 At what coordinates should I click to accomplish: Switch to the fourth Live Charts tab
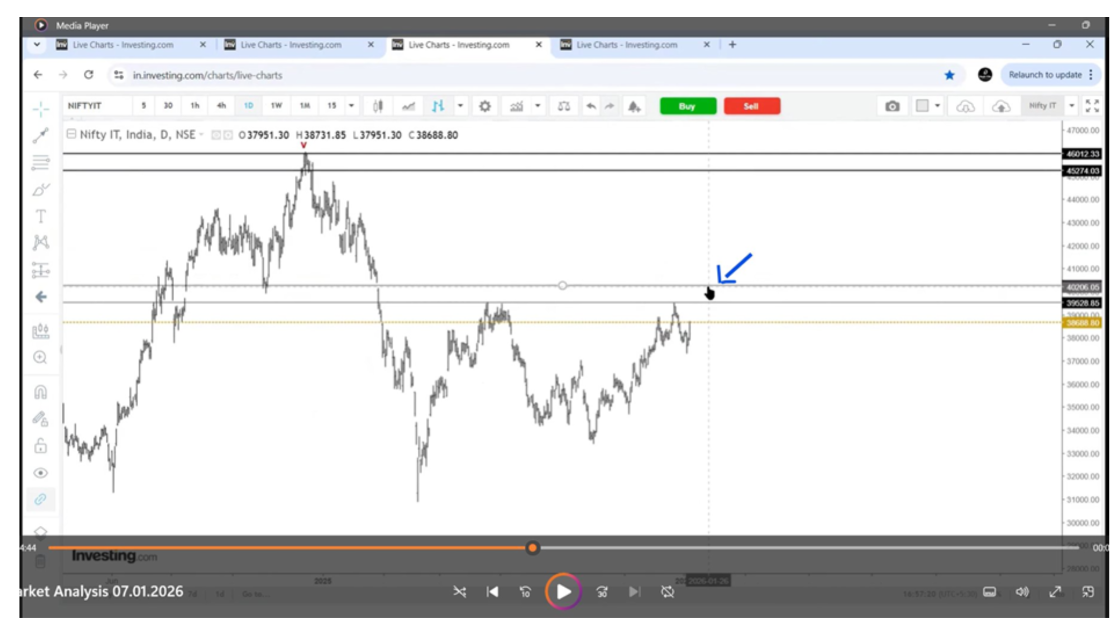coord(627,45)
